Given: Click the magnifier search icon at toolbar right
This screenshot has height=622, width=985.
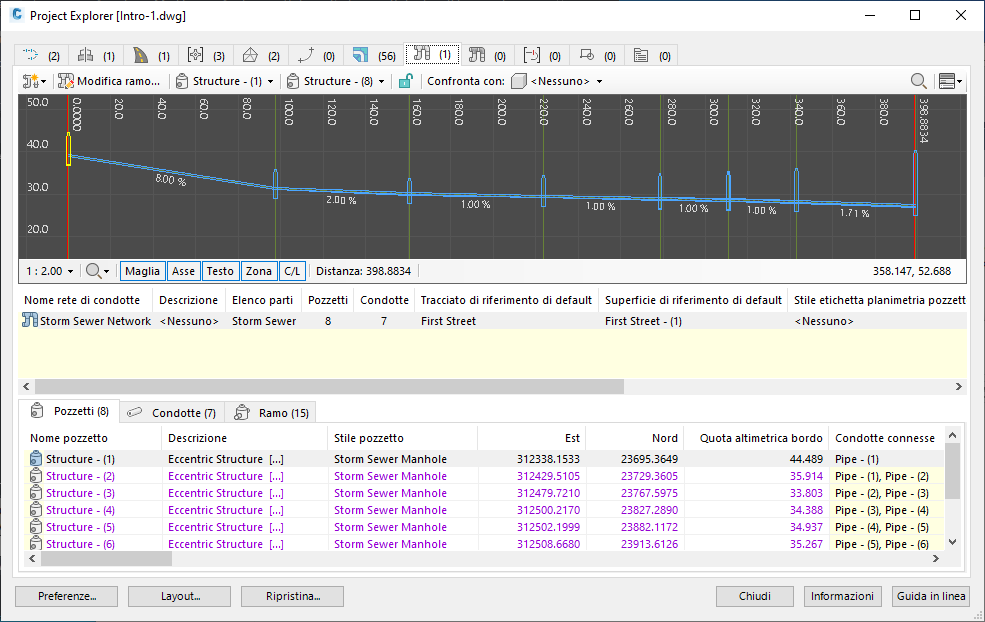Looking at the screenshot, I should coord(918,81).
